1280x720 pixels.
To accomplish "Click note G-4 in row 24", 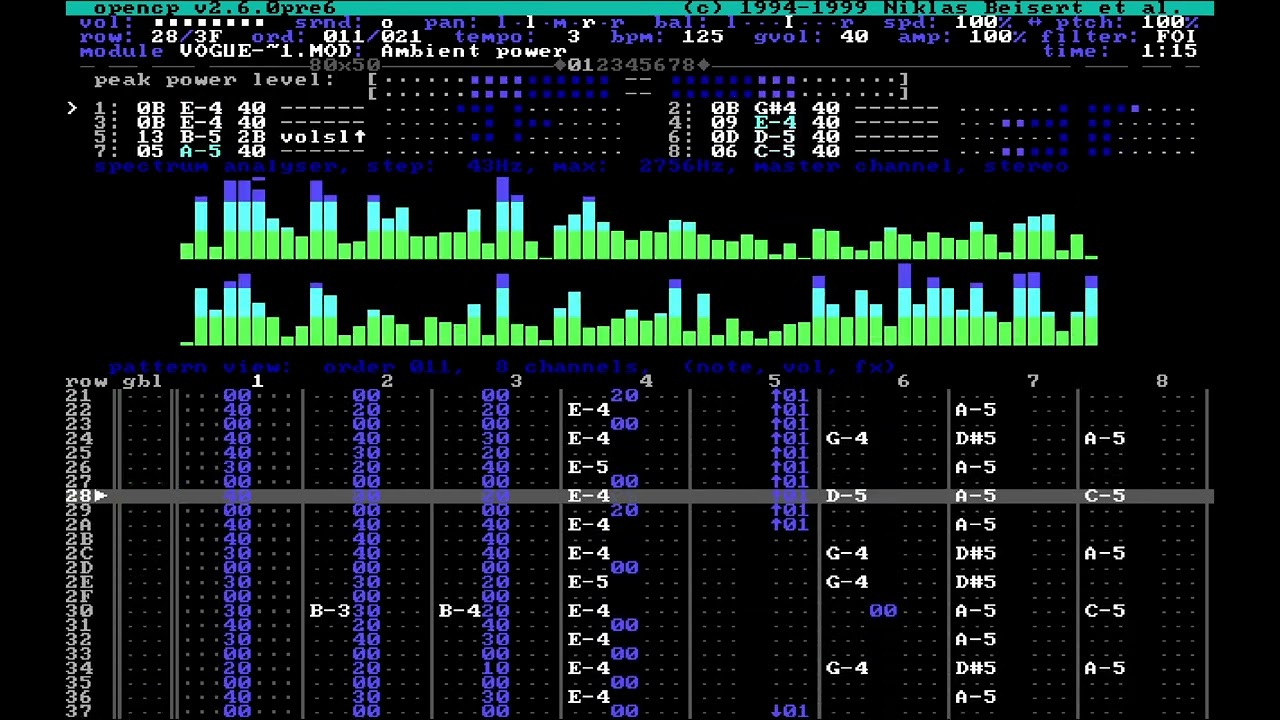I will tap(847, 439).
